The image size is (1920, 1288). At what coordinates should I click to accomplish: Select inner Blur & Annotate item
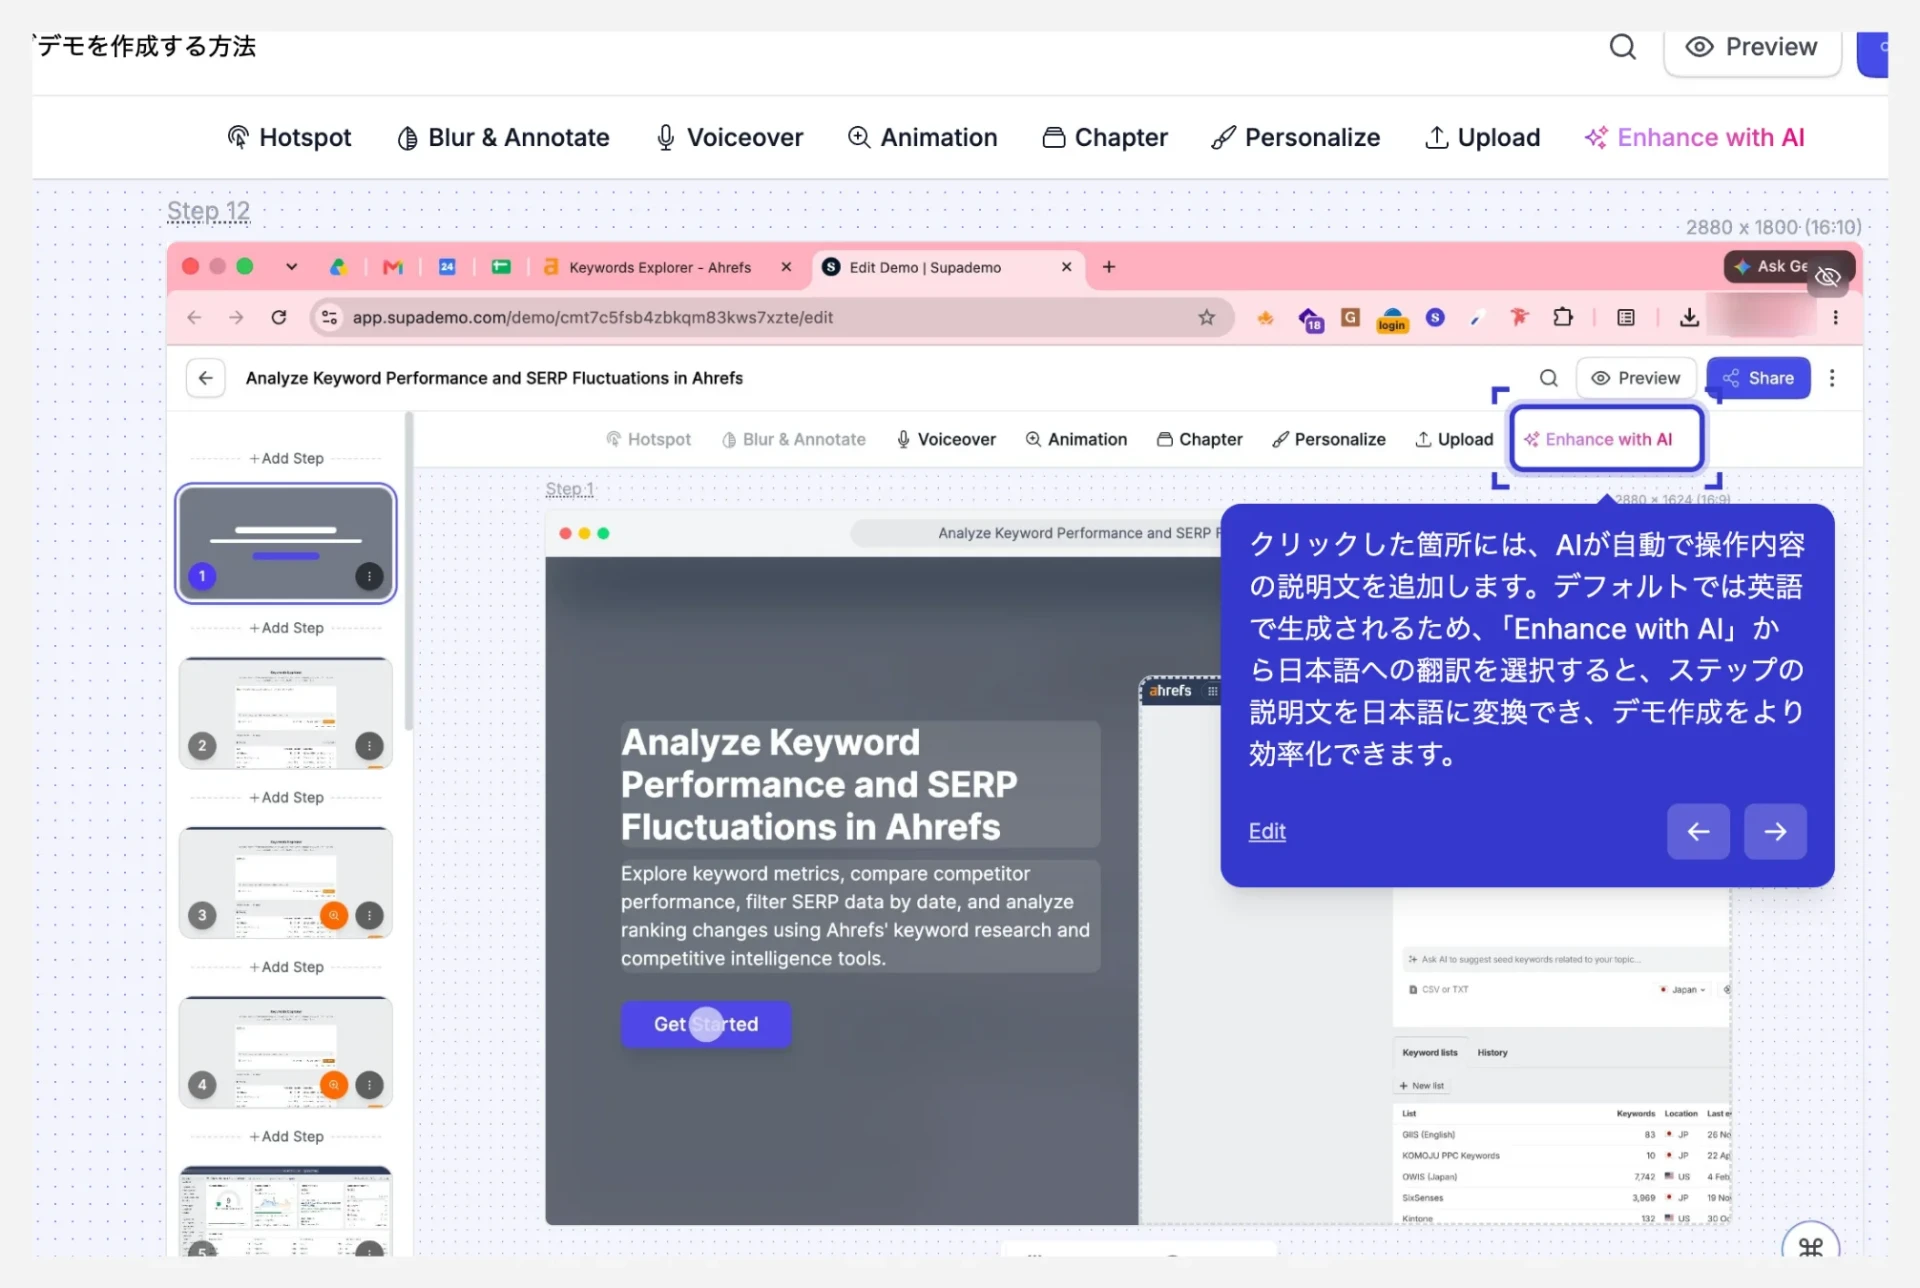pyautogui.click(x=793, y=439)
